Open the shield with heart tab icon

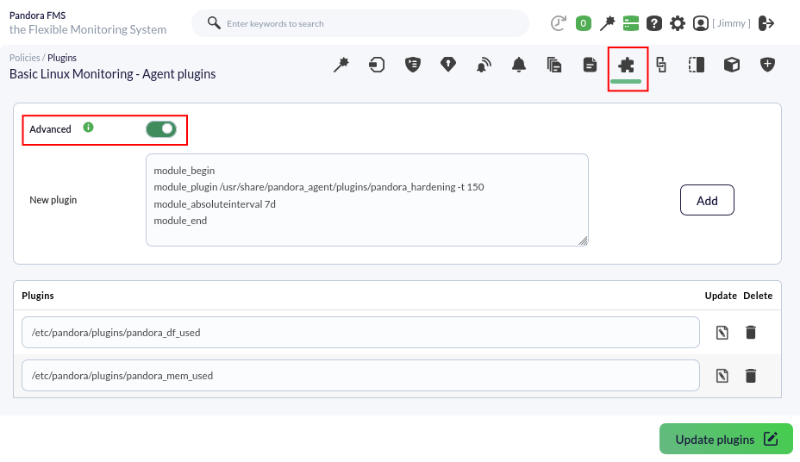point(448,65)
